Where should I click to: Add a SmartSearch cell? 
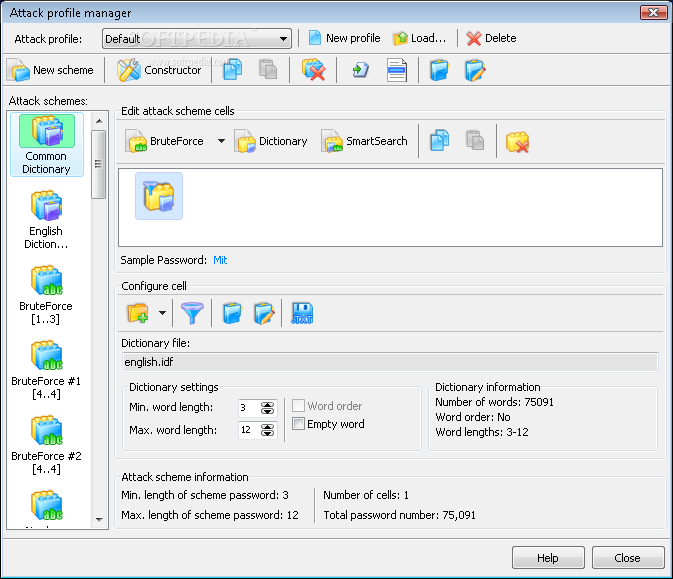coord(365,141)
